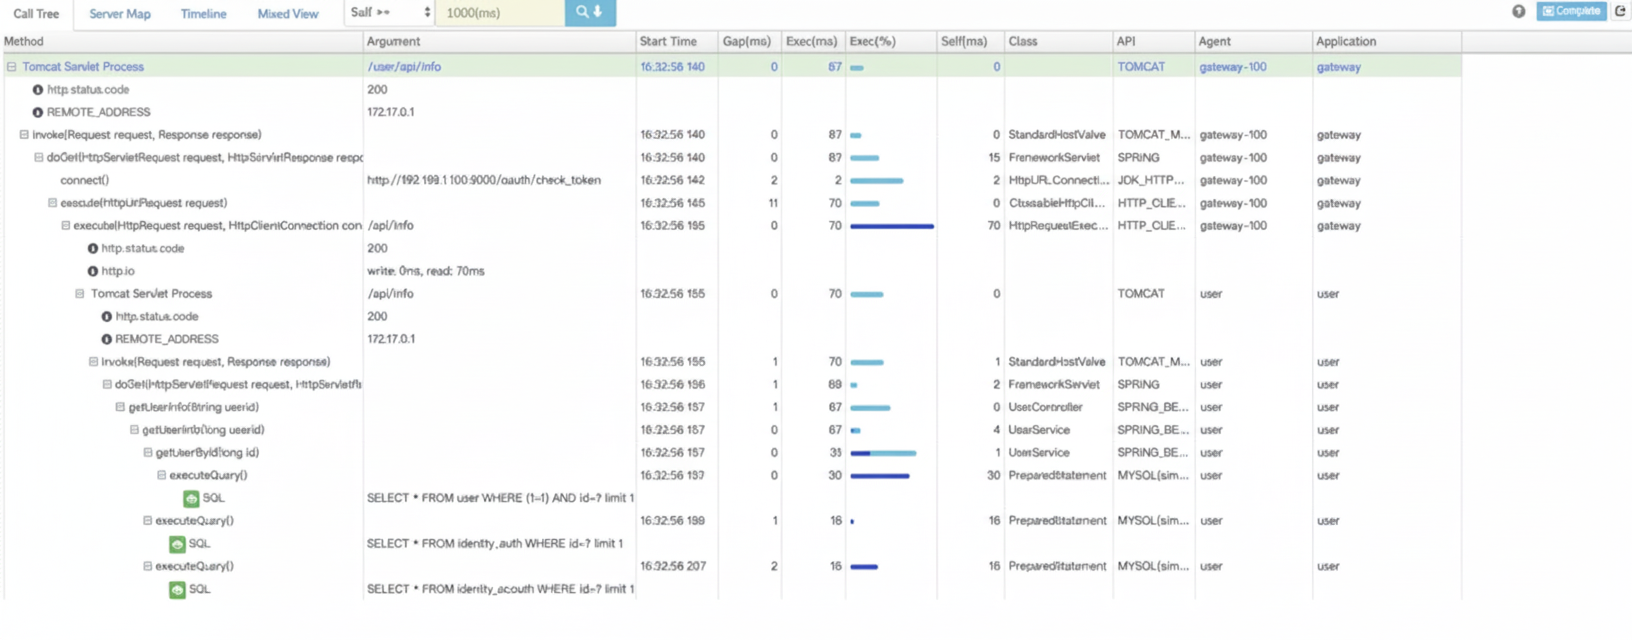Collapse getUserInfo(long userid) node

134,430
